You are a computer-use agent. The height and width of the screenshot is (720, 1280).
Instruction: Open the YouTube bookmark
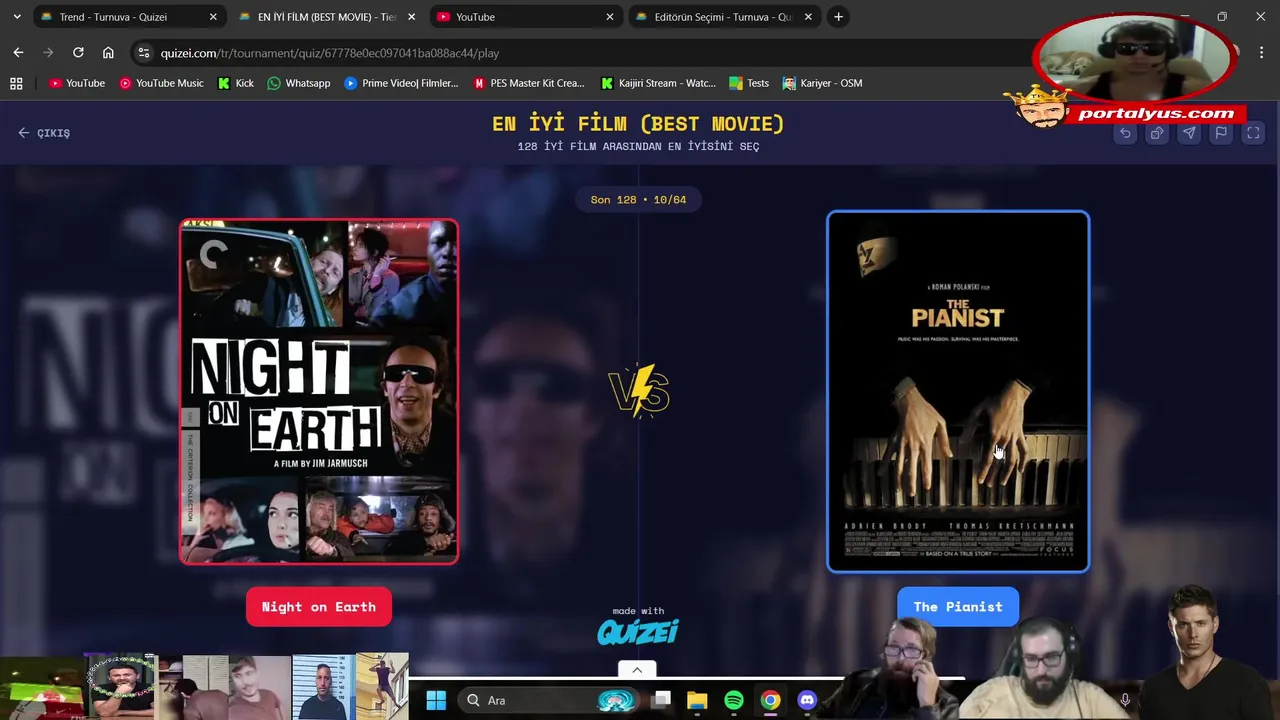pos(77,83)
